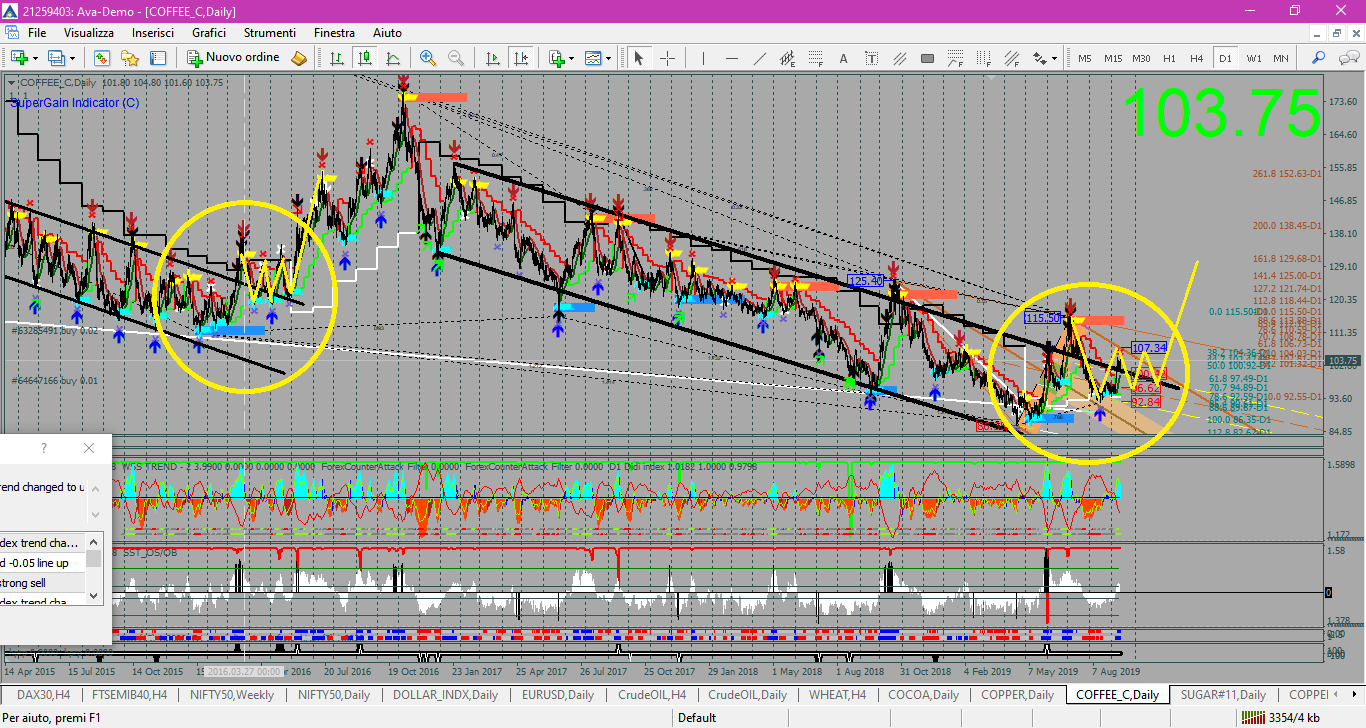
Task: Open the Strumenti menu
Action: (270, 33)
